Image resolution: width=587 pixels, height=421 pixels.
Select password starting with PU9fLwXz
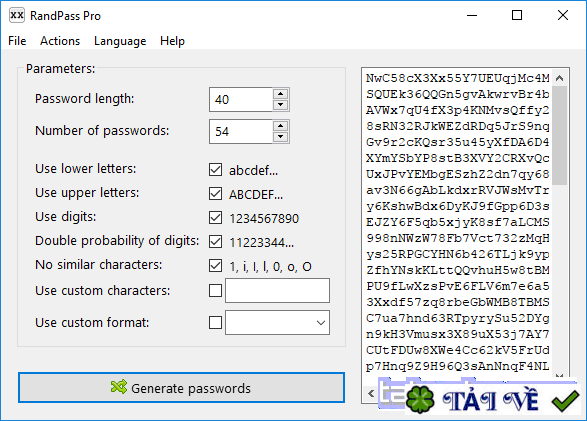click(x=457, y=286)
